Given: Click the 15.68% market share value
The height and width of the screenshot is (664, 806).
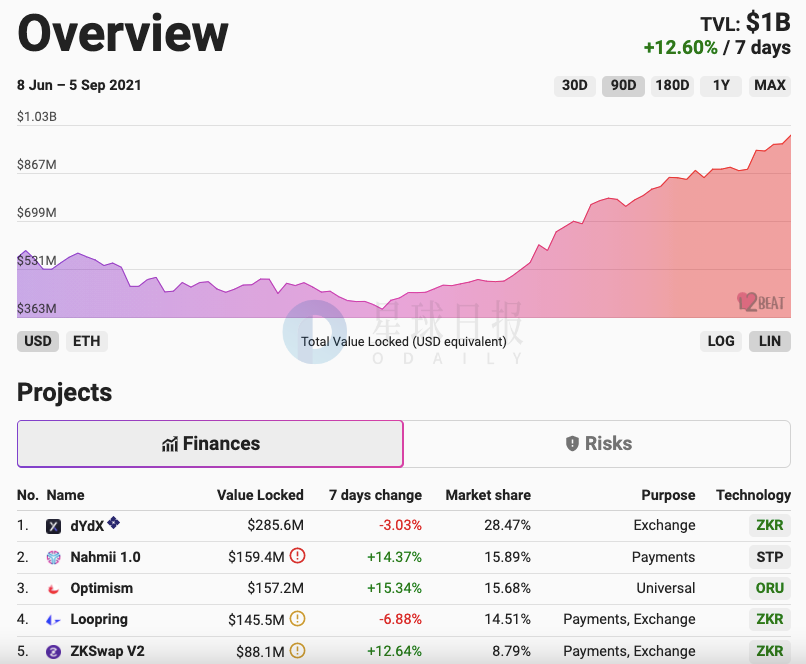Looking at the screenshot, I should coord(507,588).
